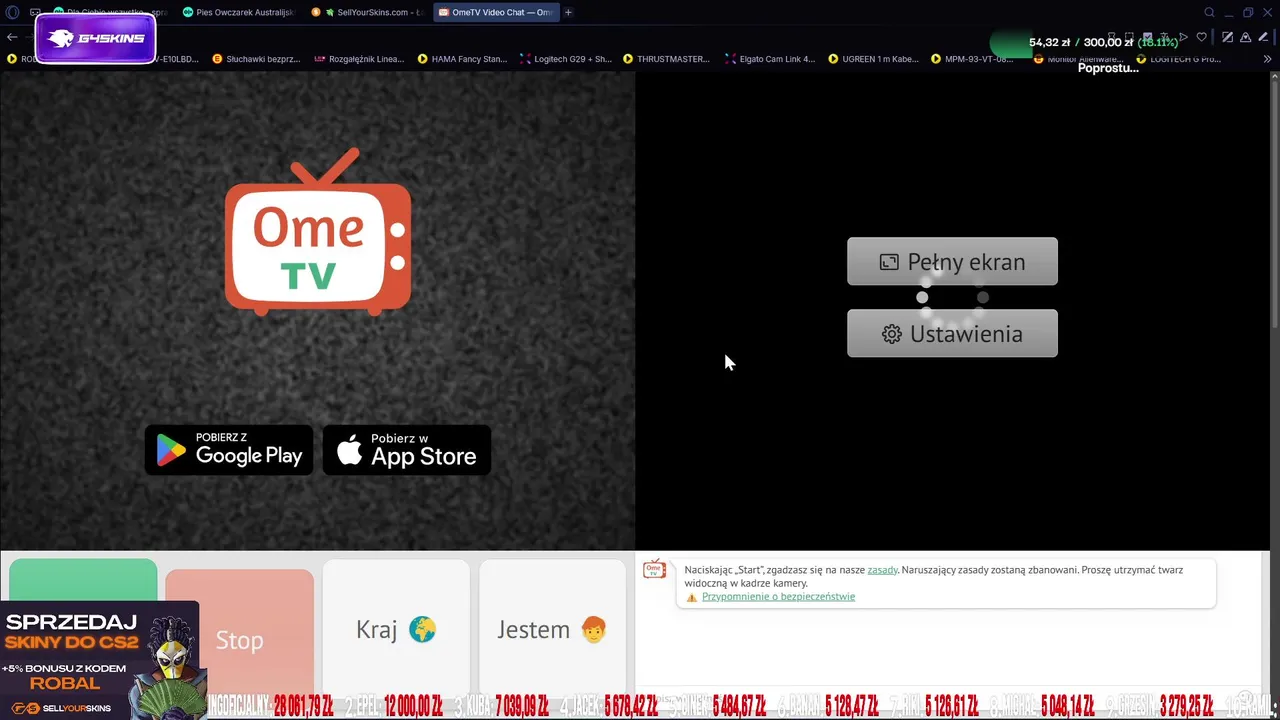Open the tab search magnifier icon

tap(1209, 12)
